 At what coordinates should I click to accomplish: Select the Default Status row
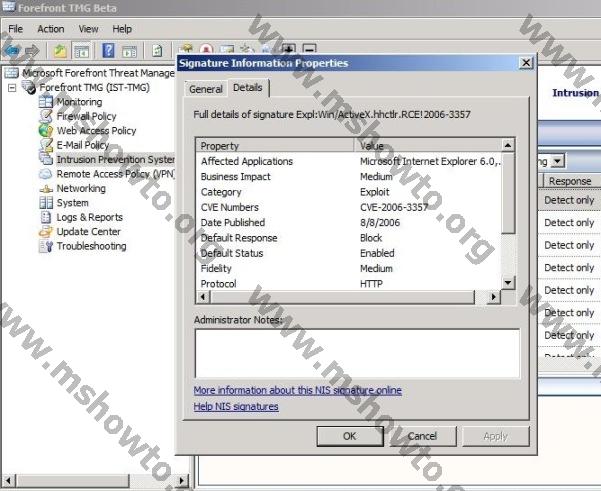point(349,253)
